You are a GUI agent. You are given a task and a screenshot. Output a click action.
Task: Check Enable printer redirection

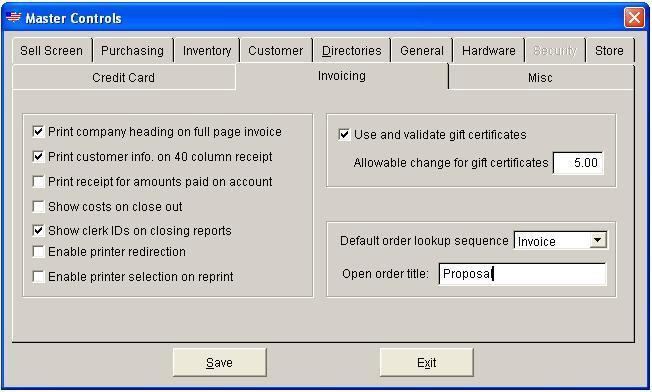(38, 251)
